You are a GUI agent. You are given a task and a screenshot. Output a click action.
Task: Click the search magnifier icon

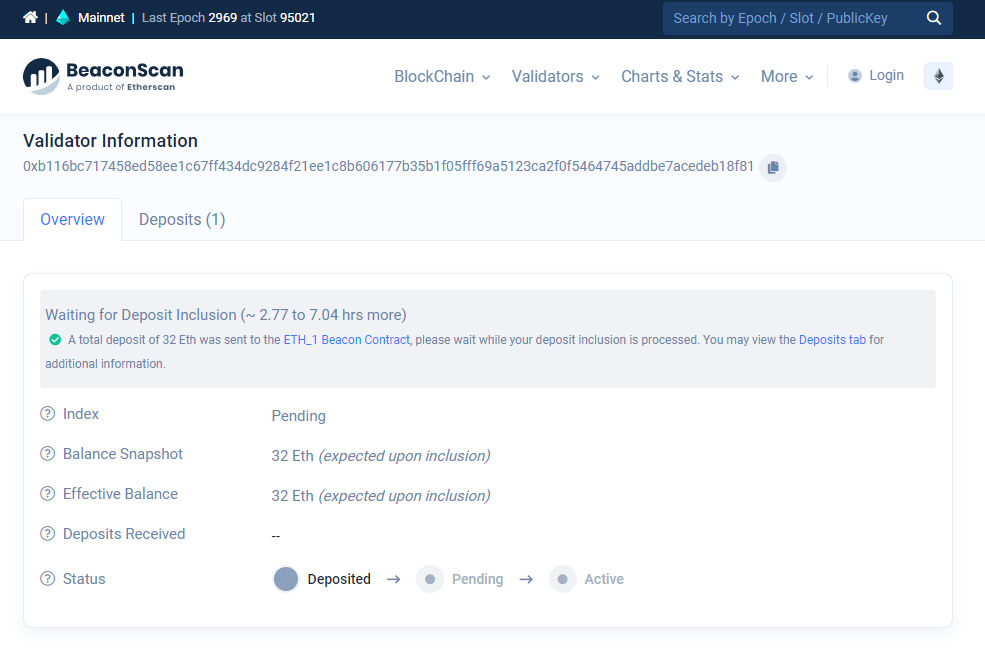click(x=934, y=18)
